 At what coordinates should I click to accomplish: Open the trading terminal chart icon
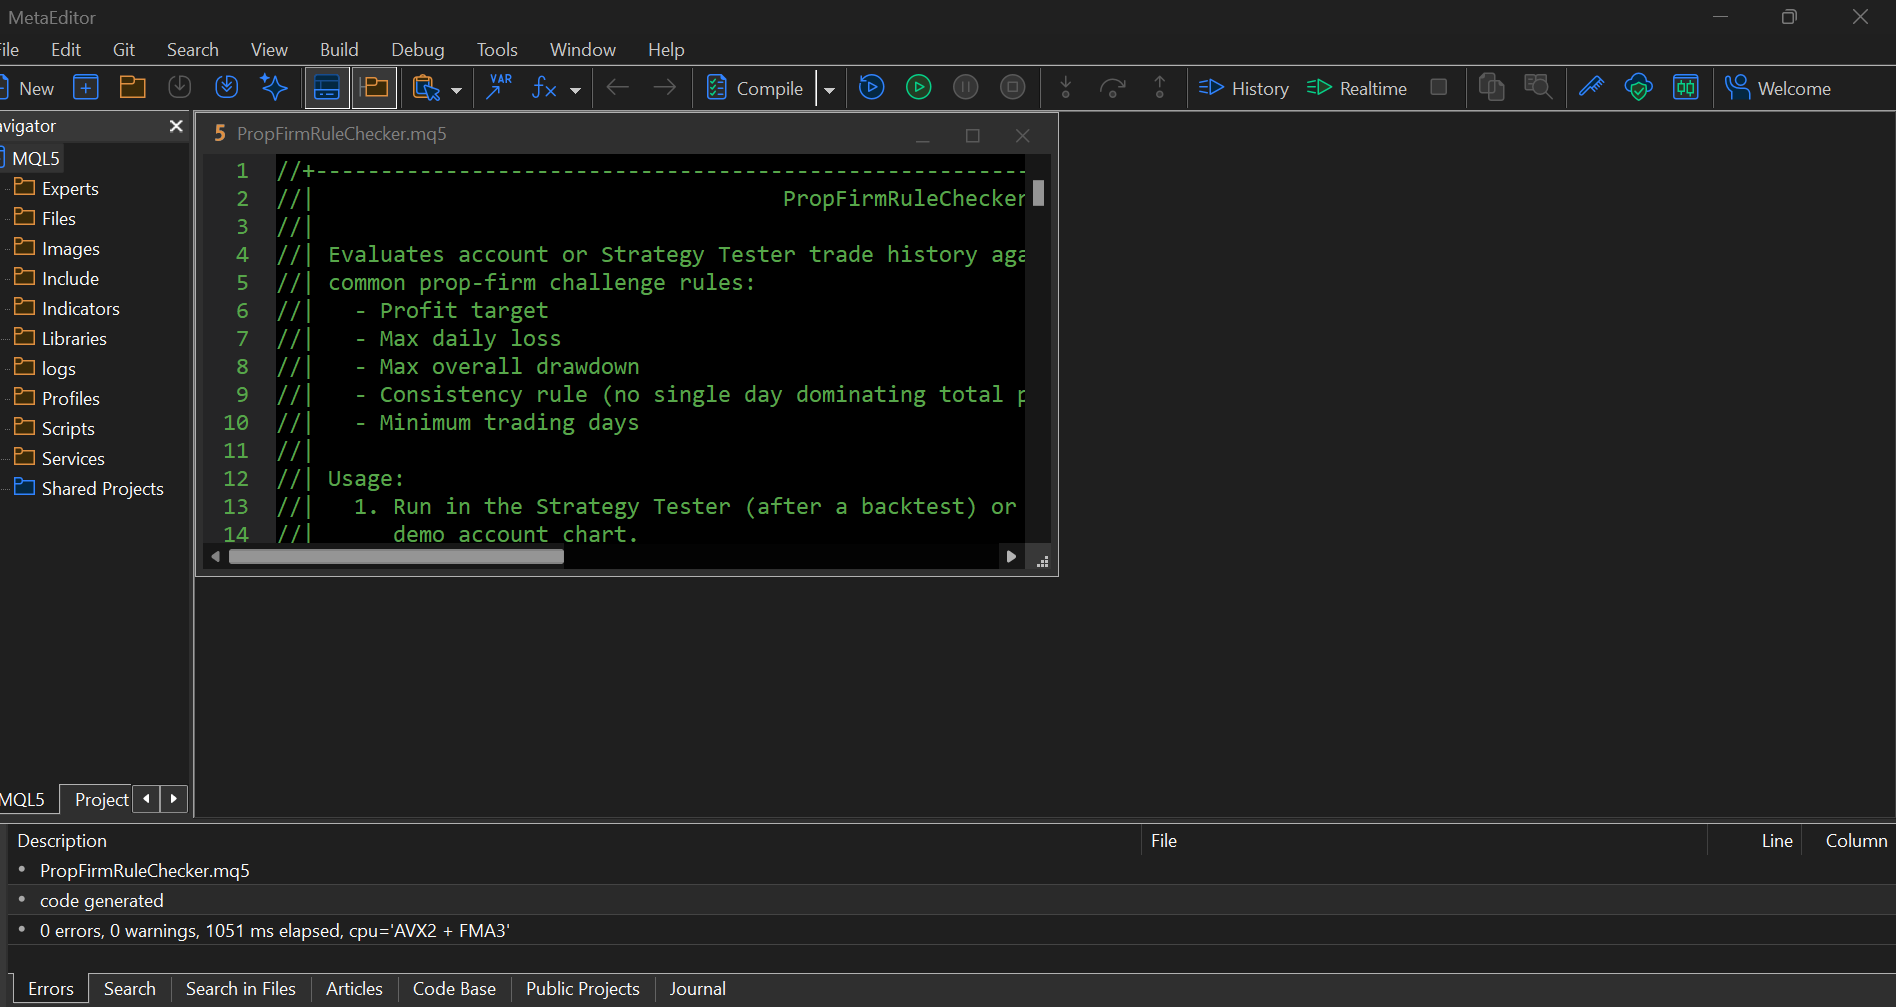point(1686,88)
